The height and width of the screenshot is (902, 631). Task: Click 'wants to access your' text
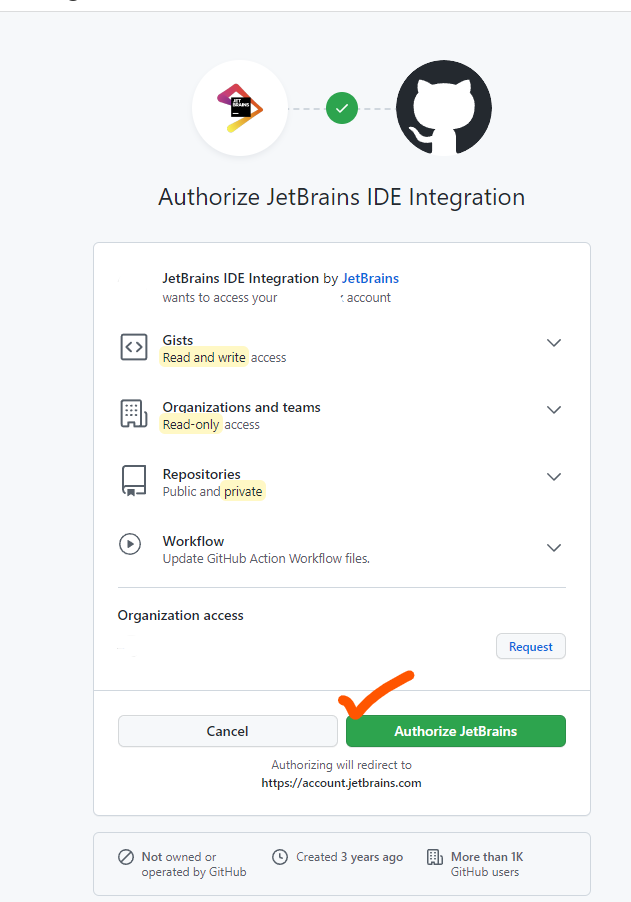tap(220, 298)
